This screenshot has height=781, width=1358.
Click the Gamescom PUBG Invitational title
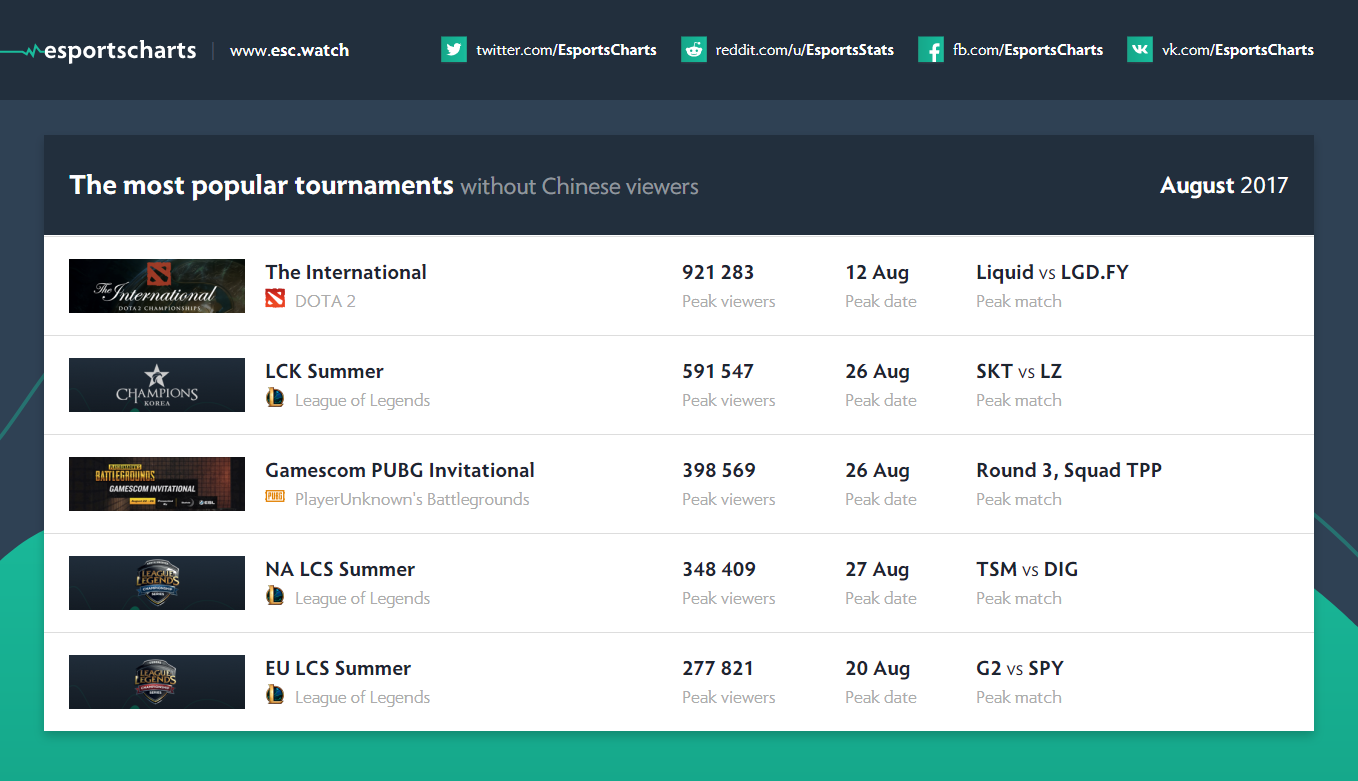400,471
